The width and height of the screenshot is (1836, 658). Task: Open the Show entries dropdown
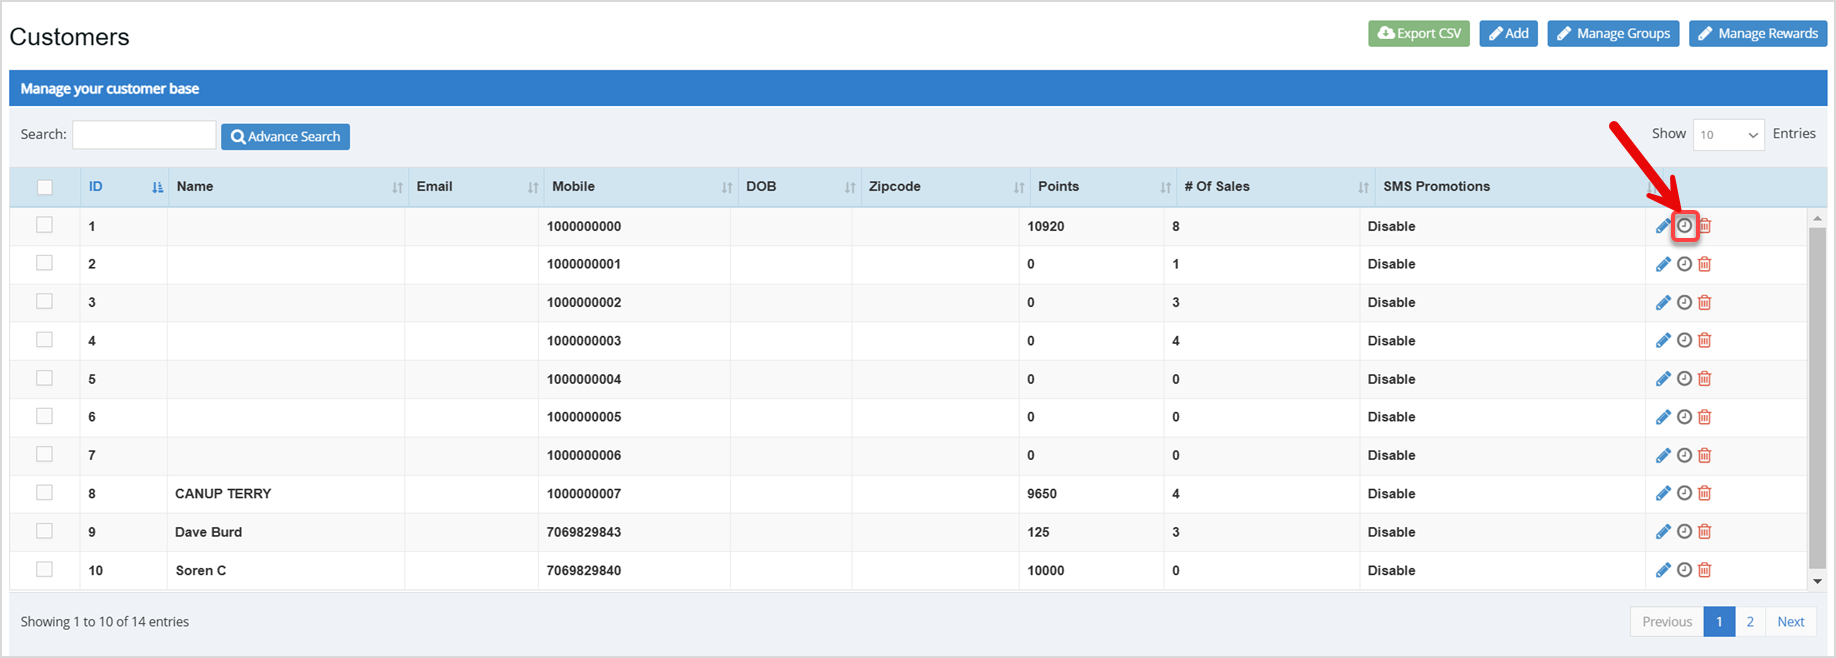point(1728,134)
